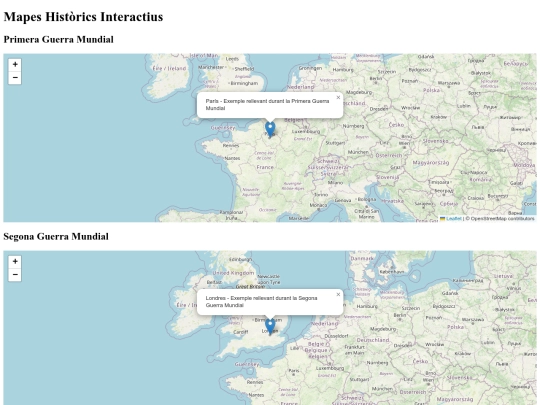The height and width of the screenshot is (405, 540).
Task: Close the Paris popup
Action: 338,97
